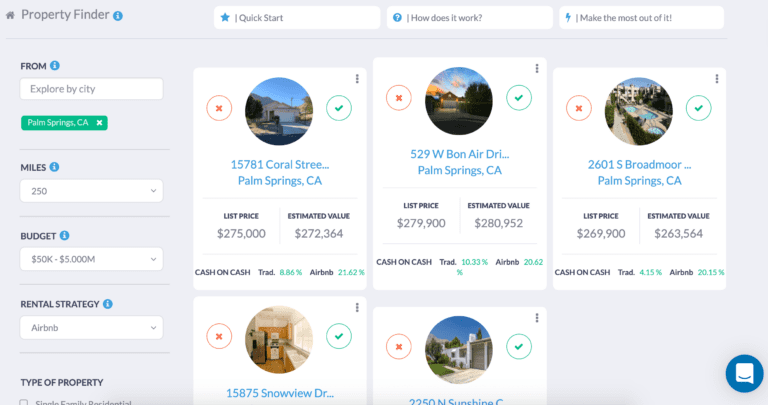Open Rental Strategy dropdown set to Airbnb
Image resolution: width=768 pixels, height=405 pixels.
click(91, 327)
